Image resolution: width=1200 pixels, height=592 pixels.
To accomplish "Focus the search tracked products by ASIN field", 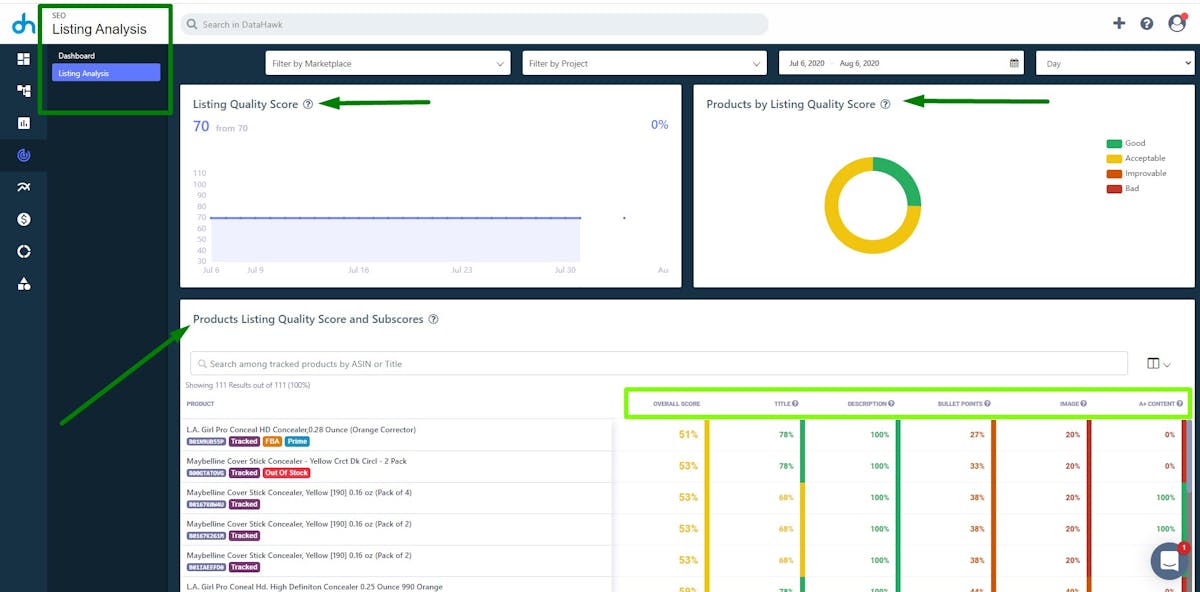I will click(658, 364).
